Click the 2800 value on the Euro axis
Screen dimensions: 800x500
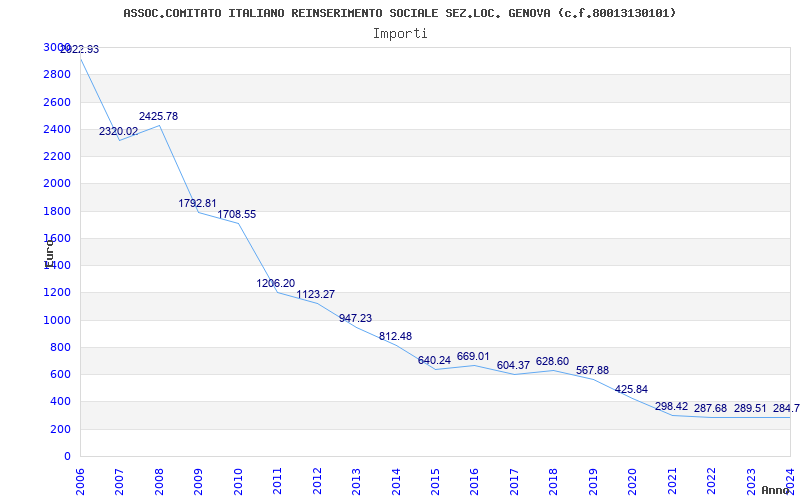(57, 75)
